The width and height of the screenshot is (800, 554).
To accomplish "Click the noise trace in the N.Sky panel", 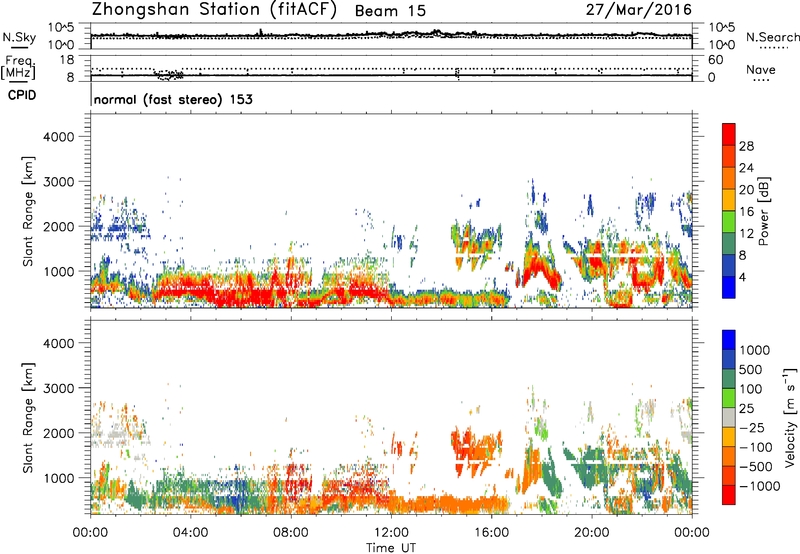I will [391, 35].
